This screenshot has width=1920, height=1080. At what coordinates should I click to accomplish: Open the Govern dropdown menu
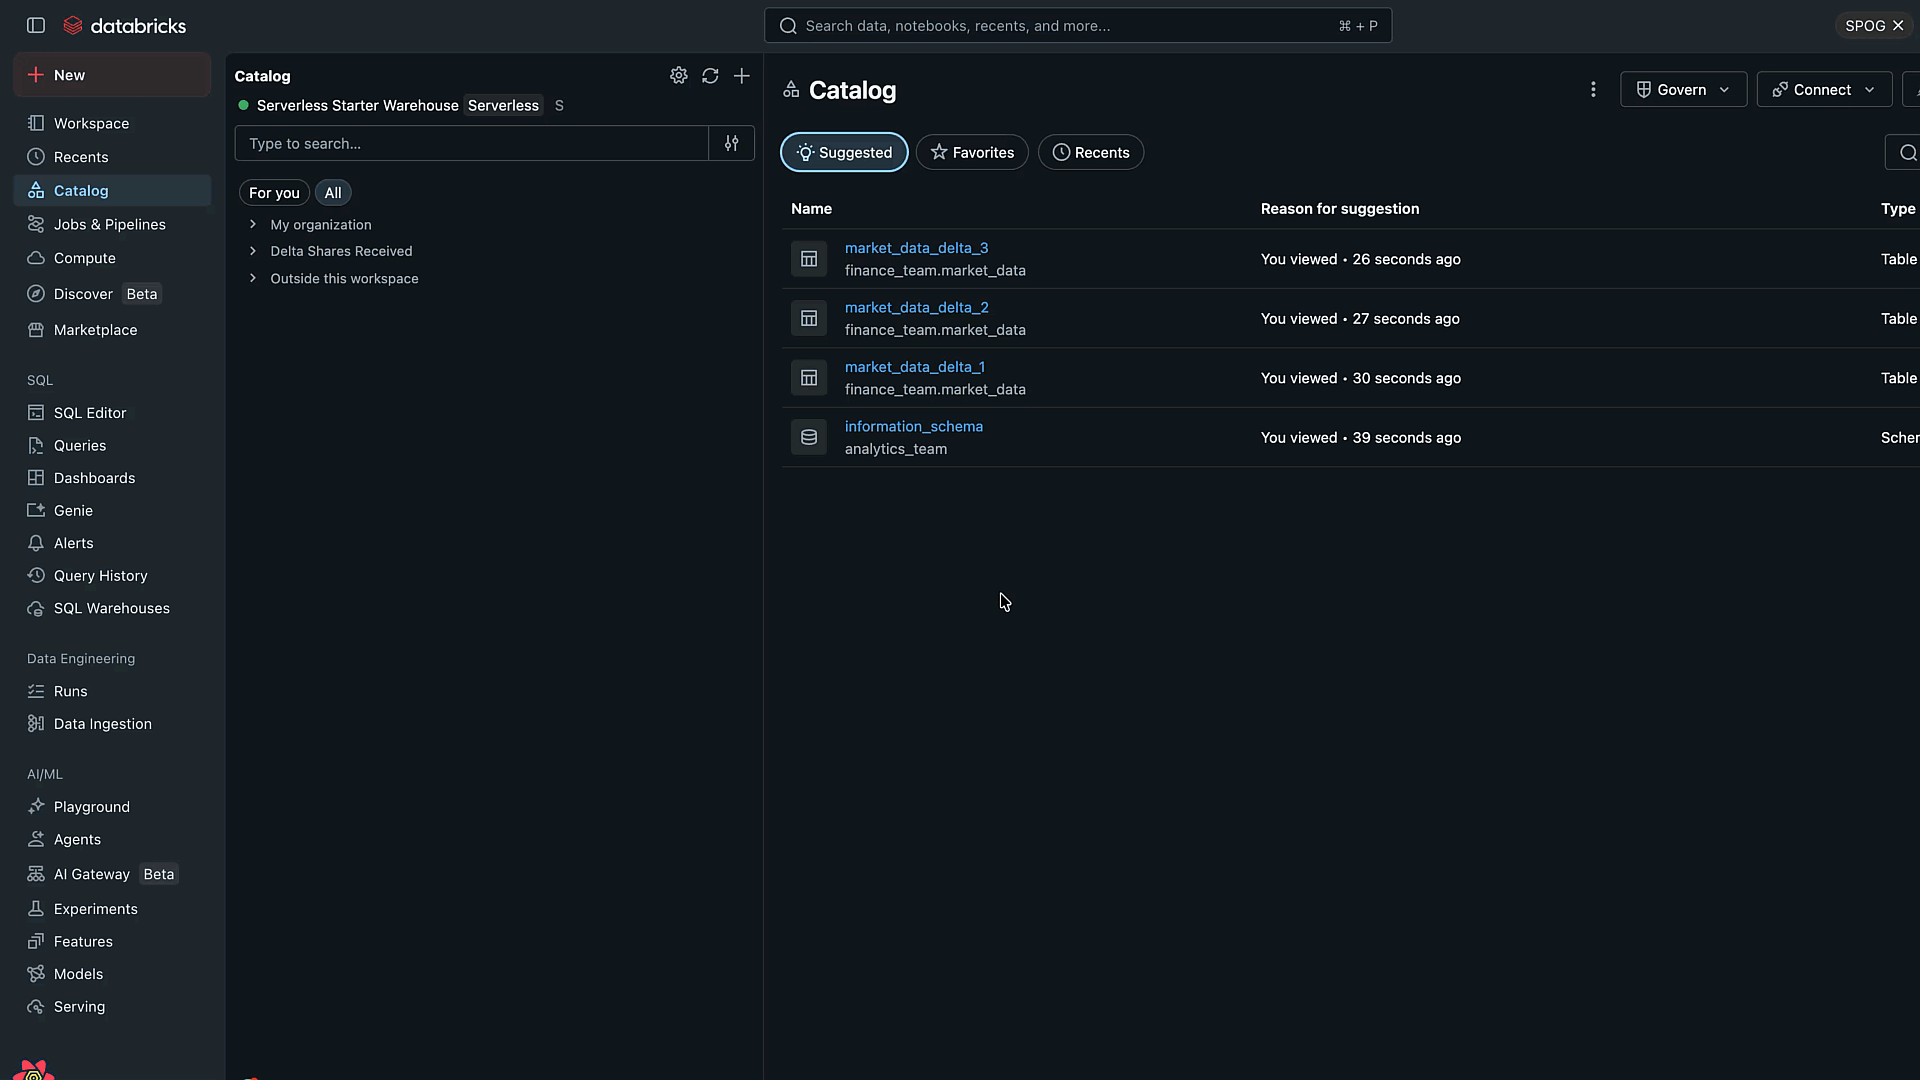1683,89
